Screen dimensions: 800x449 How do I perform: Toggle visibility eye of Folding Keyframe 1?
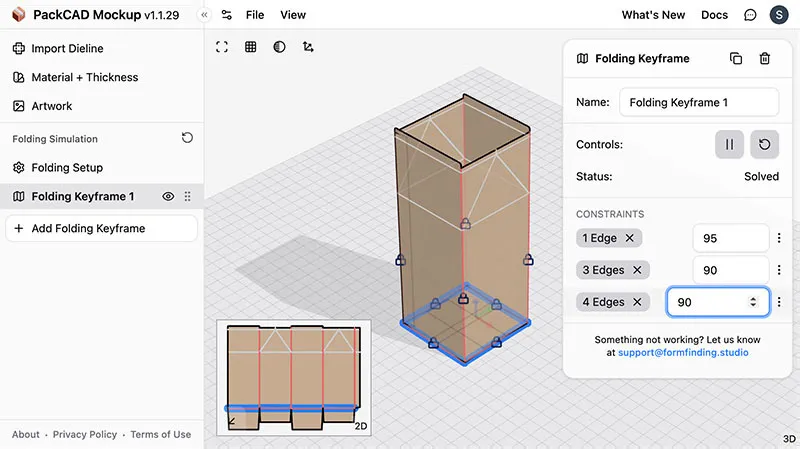click(168, 196)
